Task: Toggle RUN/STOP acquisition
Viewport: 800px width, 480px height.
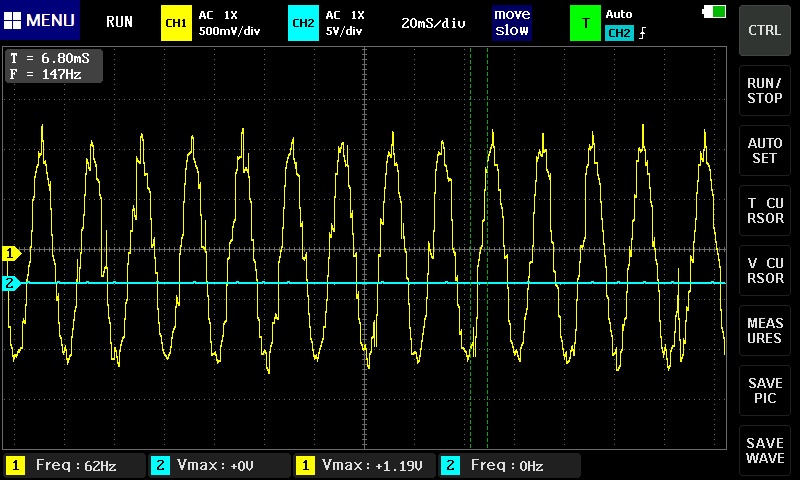Action: point(765,90)
